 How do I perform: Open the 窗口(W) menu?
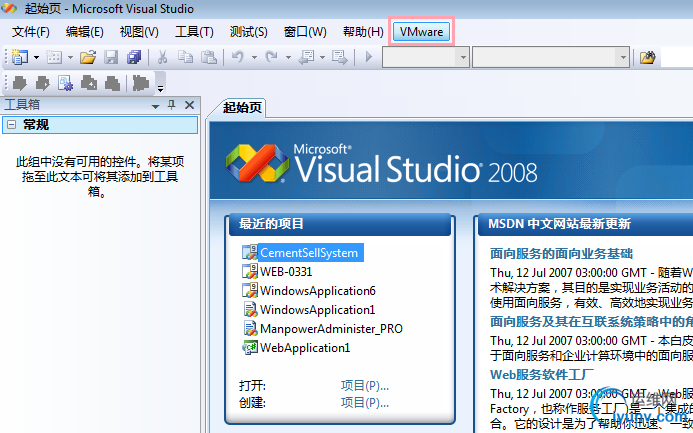tap(305, 32)
